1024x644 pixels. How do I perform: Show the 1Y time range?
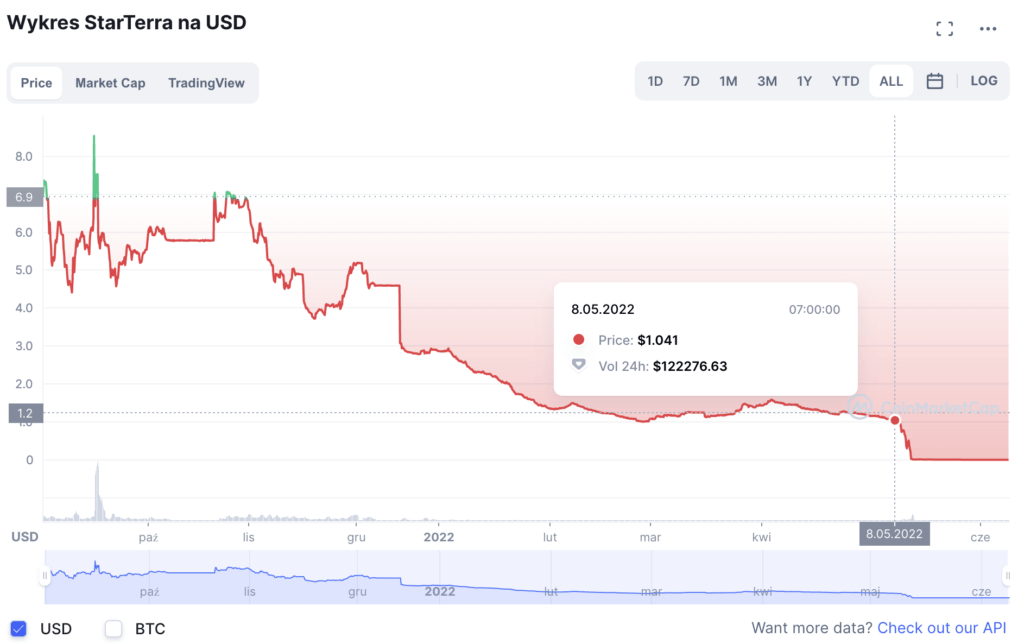[804, 81]
